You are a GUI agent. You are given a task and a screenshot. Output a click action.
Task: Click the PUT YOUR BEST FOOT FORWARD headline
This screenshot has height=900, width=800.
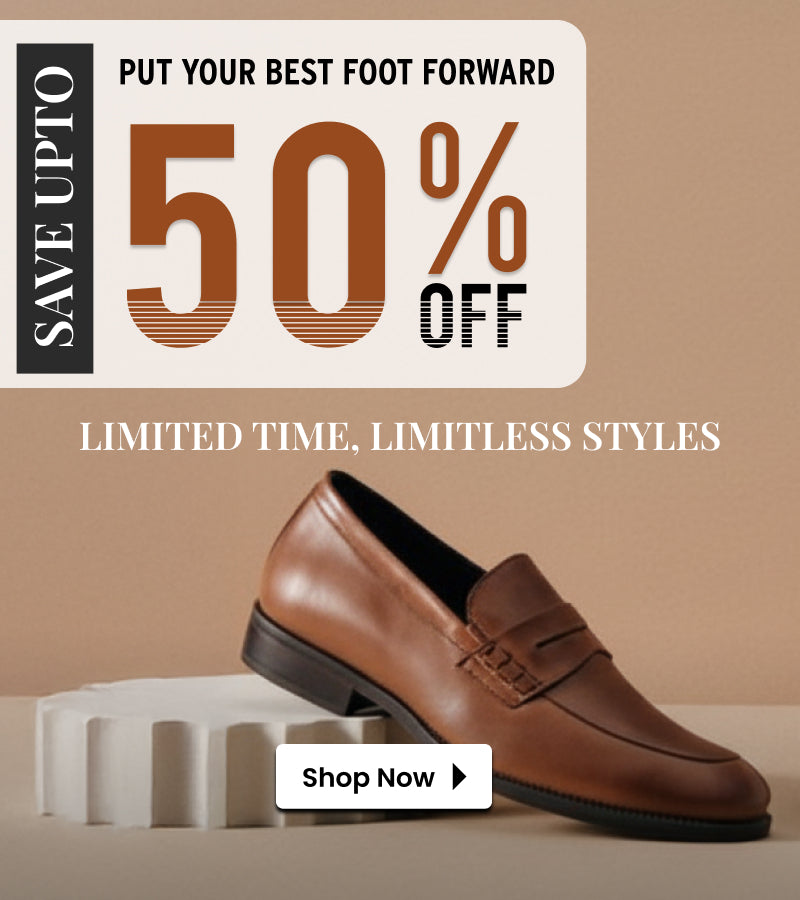pyautogui.click(x=336, y=72)
